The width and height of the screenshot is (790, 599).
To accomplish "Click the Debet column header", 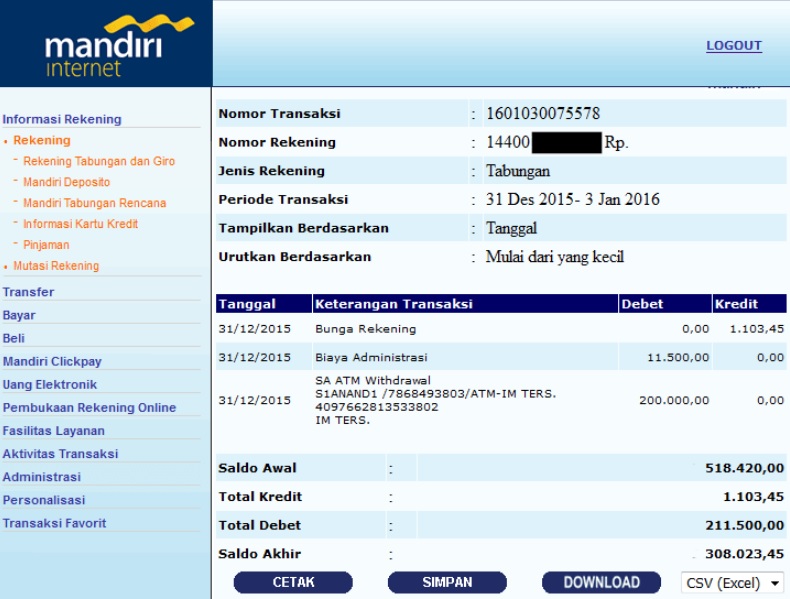I will click(x=665, y=304).
